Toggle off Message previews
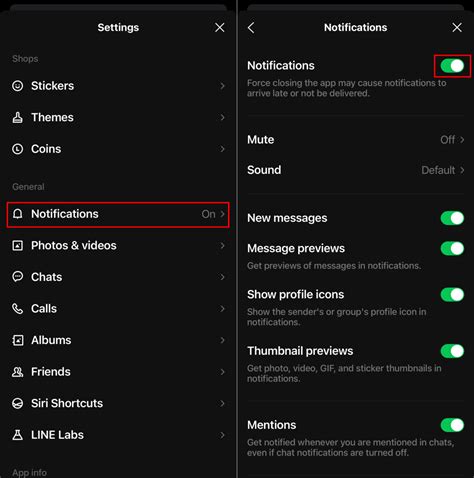 click(x=452, y=248)
